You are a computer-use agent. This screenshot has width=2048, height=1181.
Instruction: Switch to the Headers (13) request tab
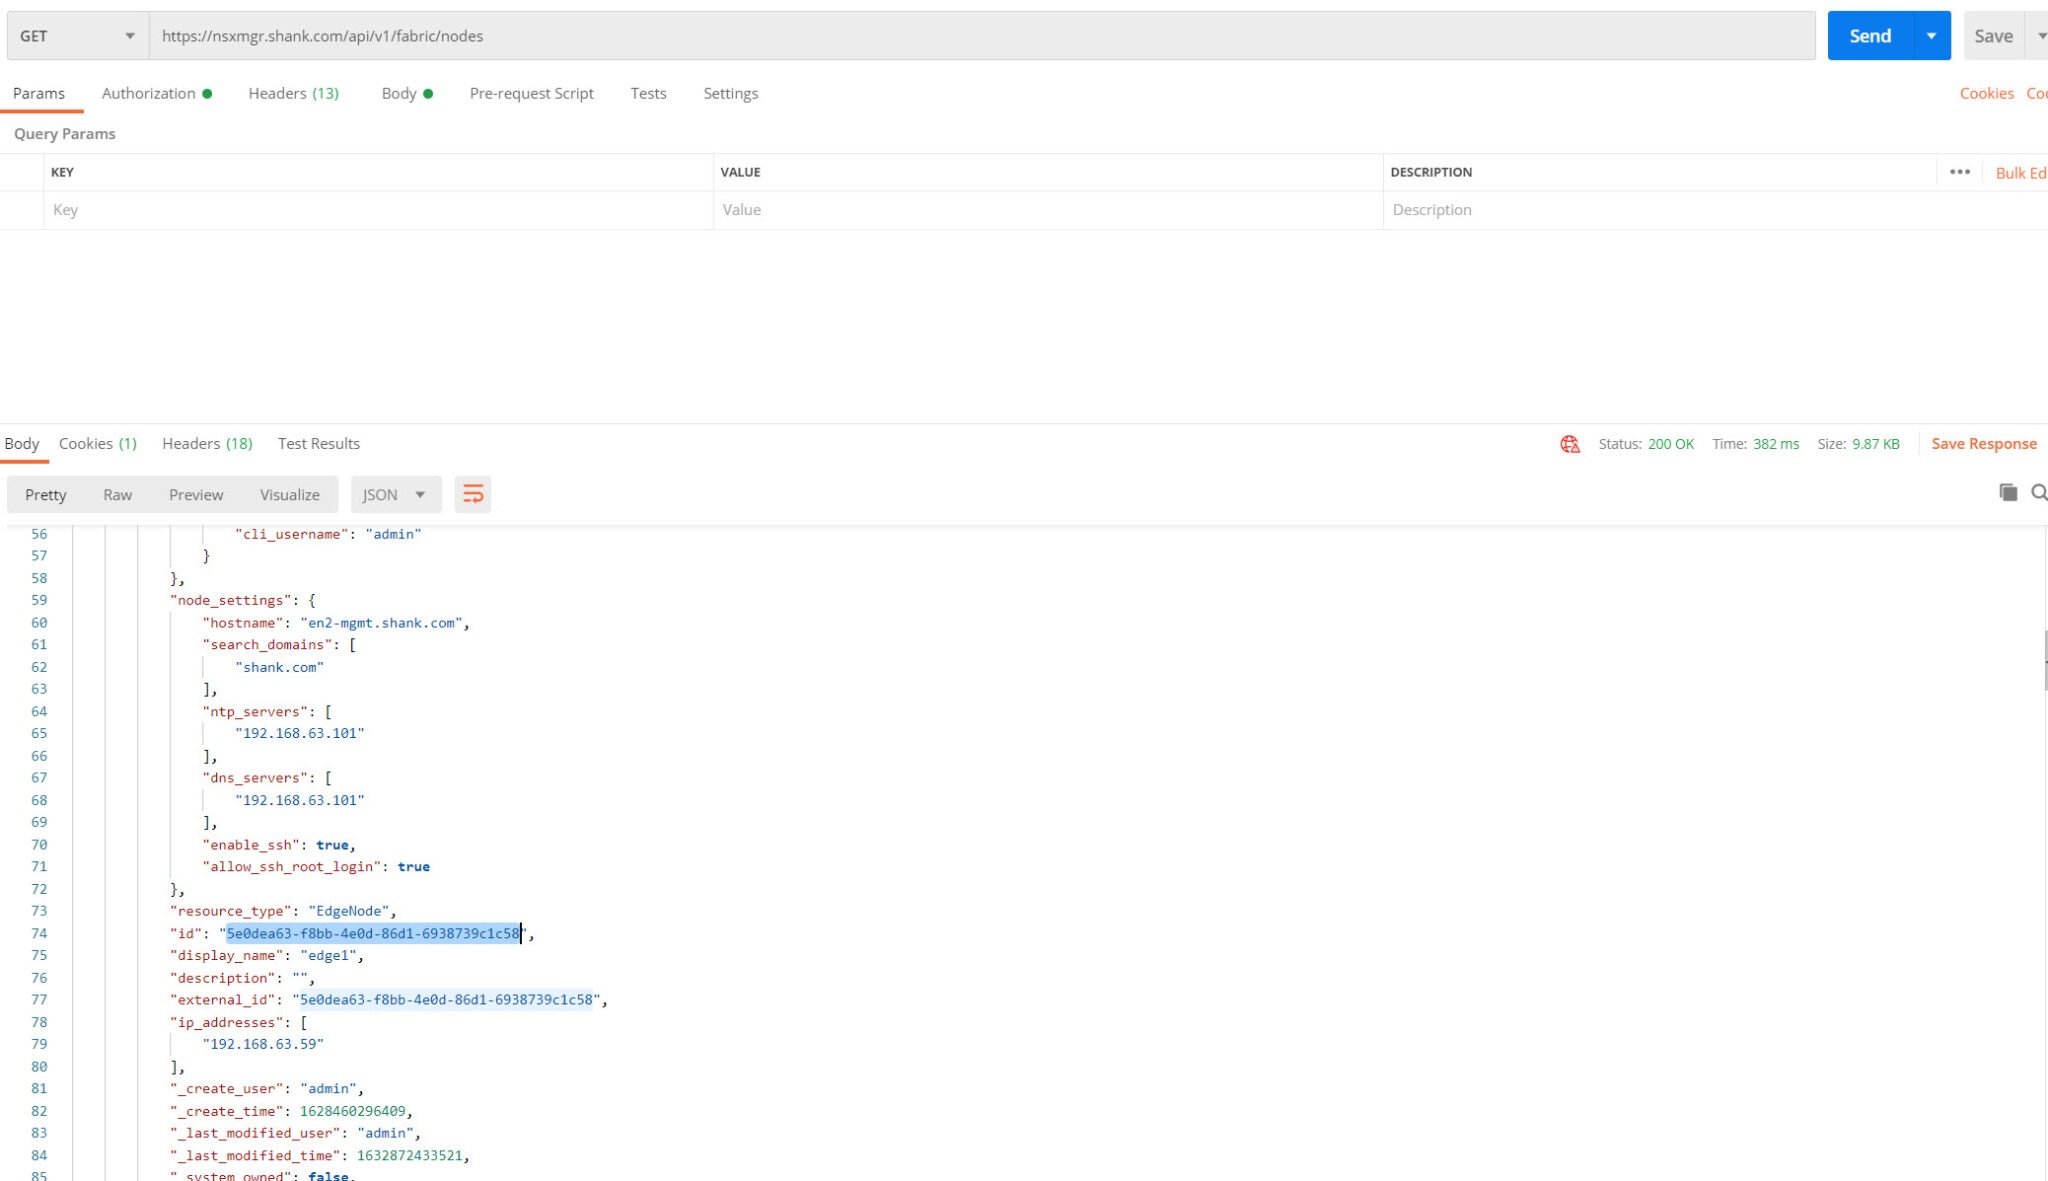[x=293, y=93]
